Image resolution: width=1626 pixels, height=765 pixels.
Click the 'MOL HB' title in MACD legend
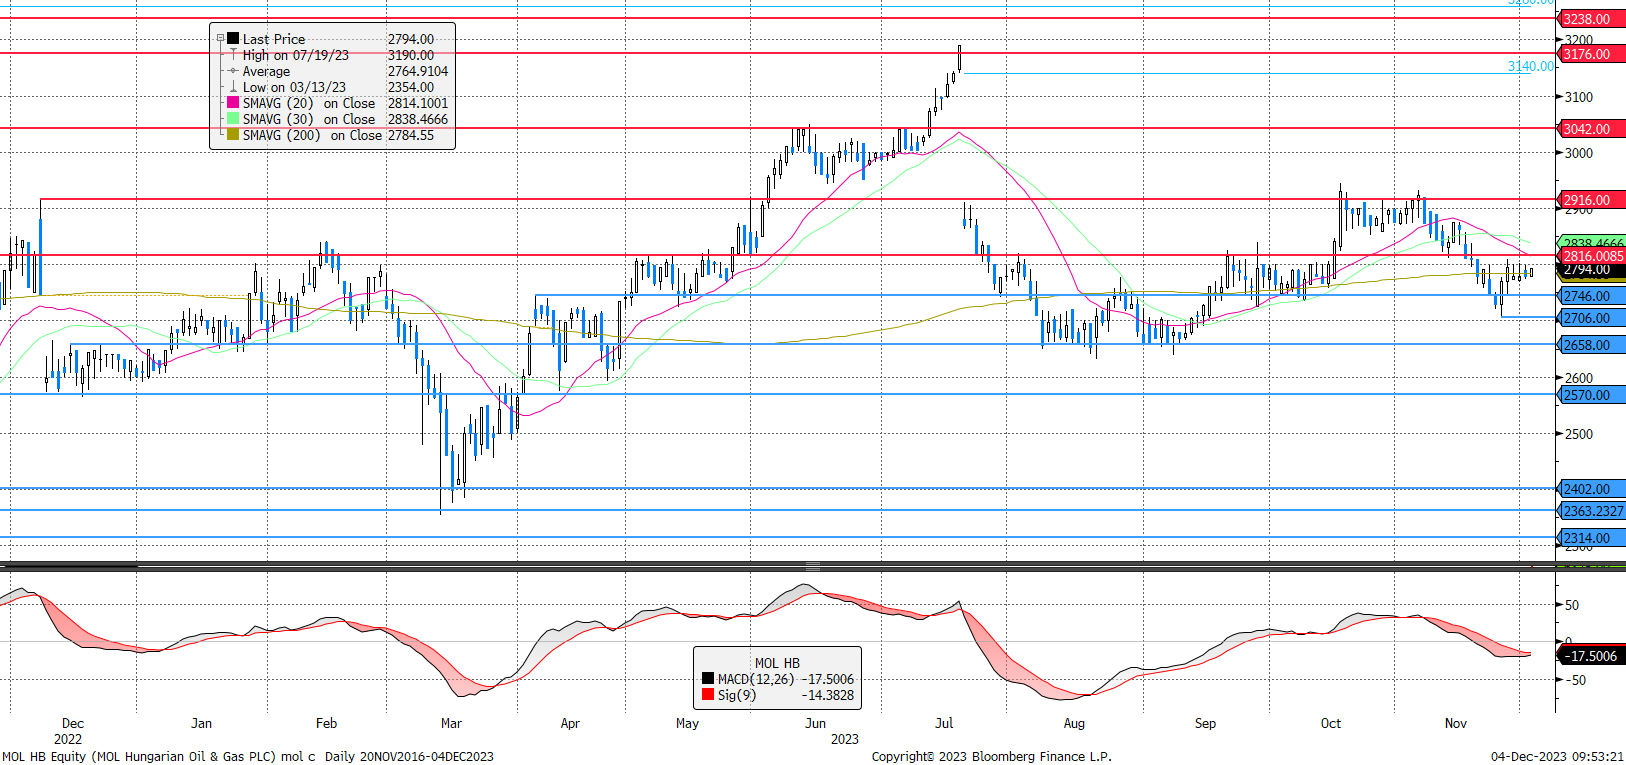coord(777,663)
